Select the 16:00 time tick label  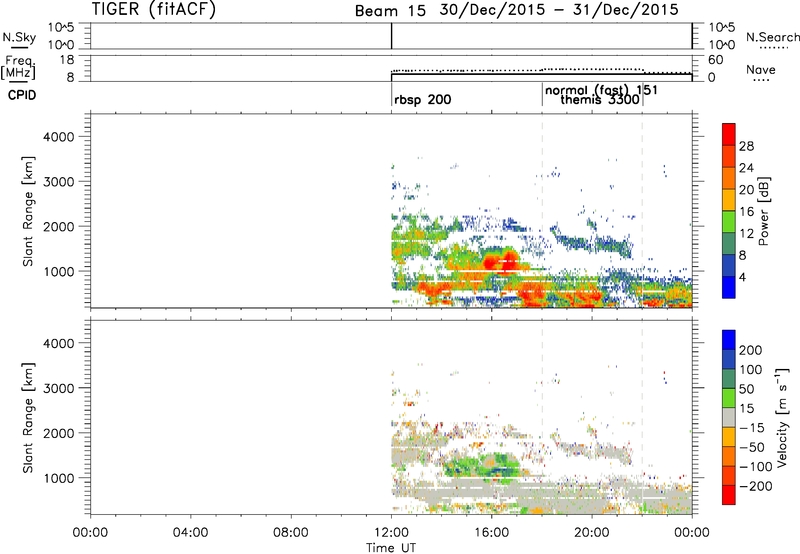(491, 533)
